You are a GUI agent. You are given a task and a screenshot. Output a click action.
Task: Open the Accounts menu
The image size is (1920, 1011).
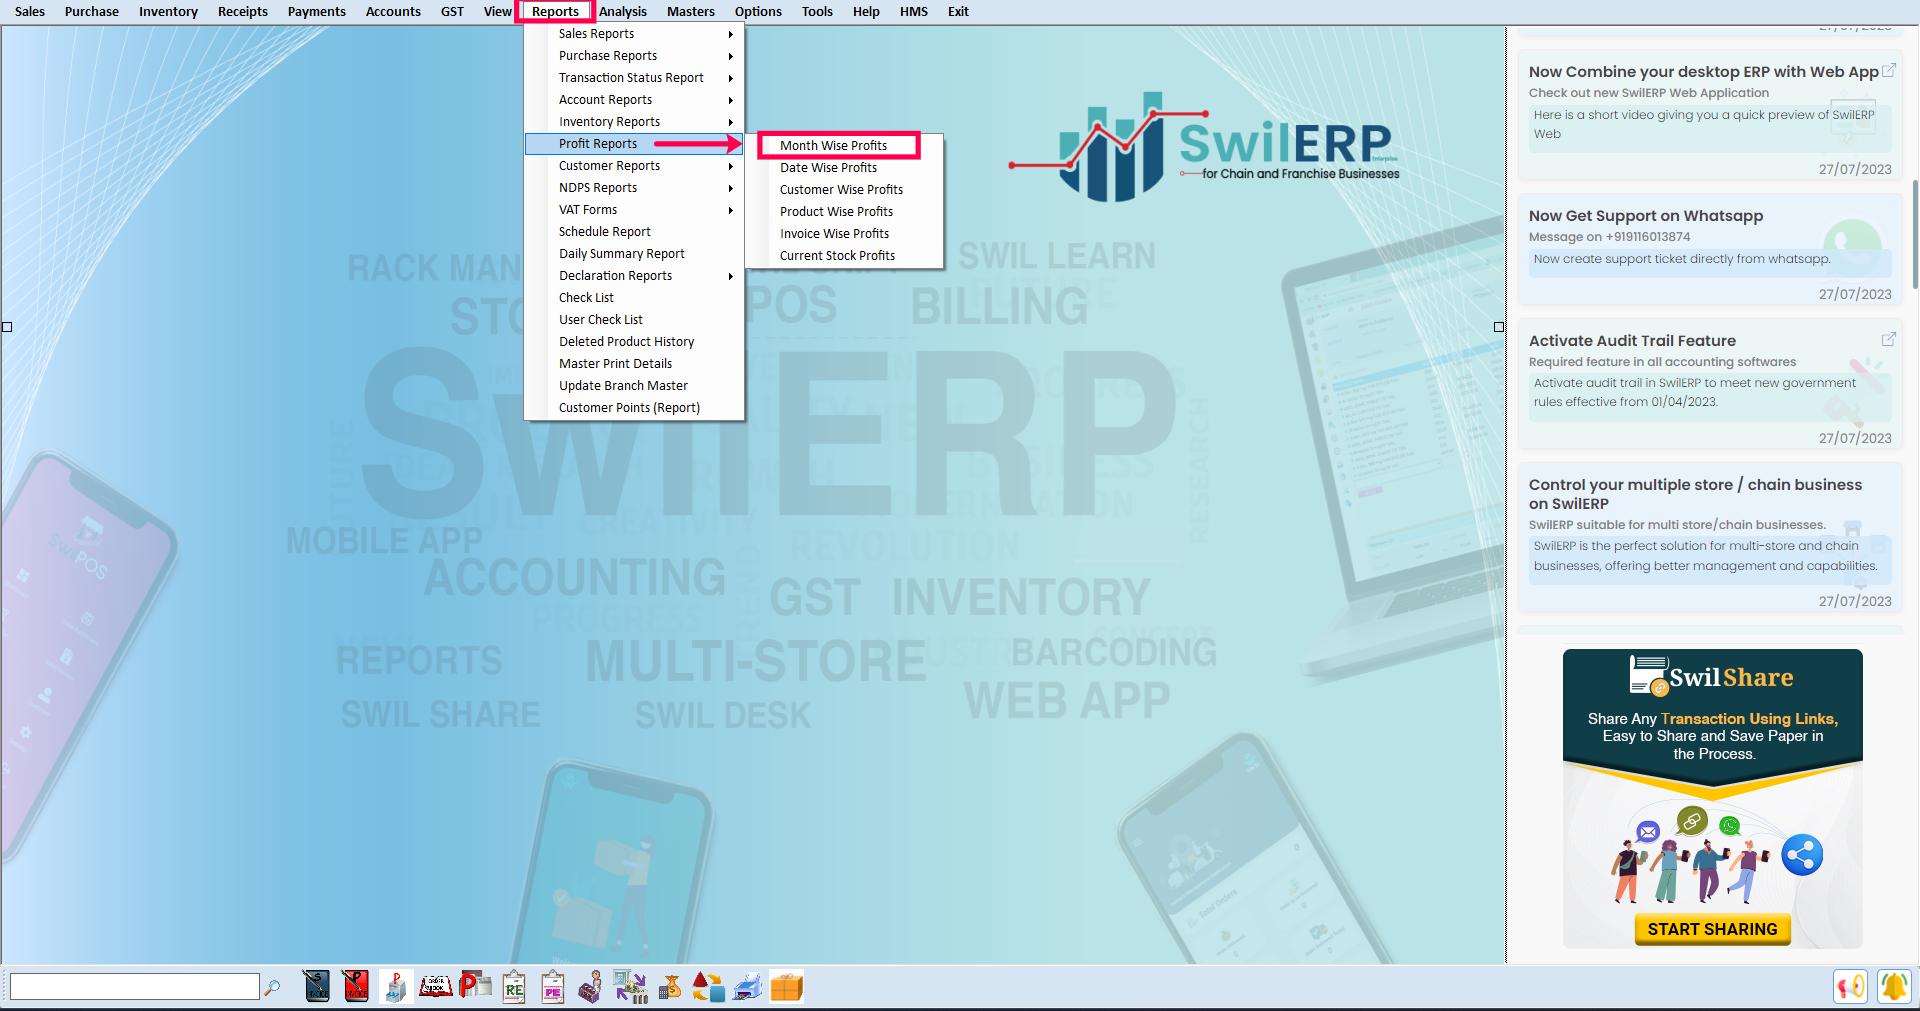coord(393,11)
